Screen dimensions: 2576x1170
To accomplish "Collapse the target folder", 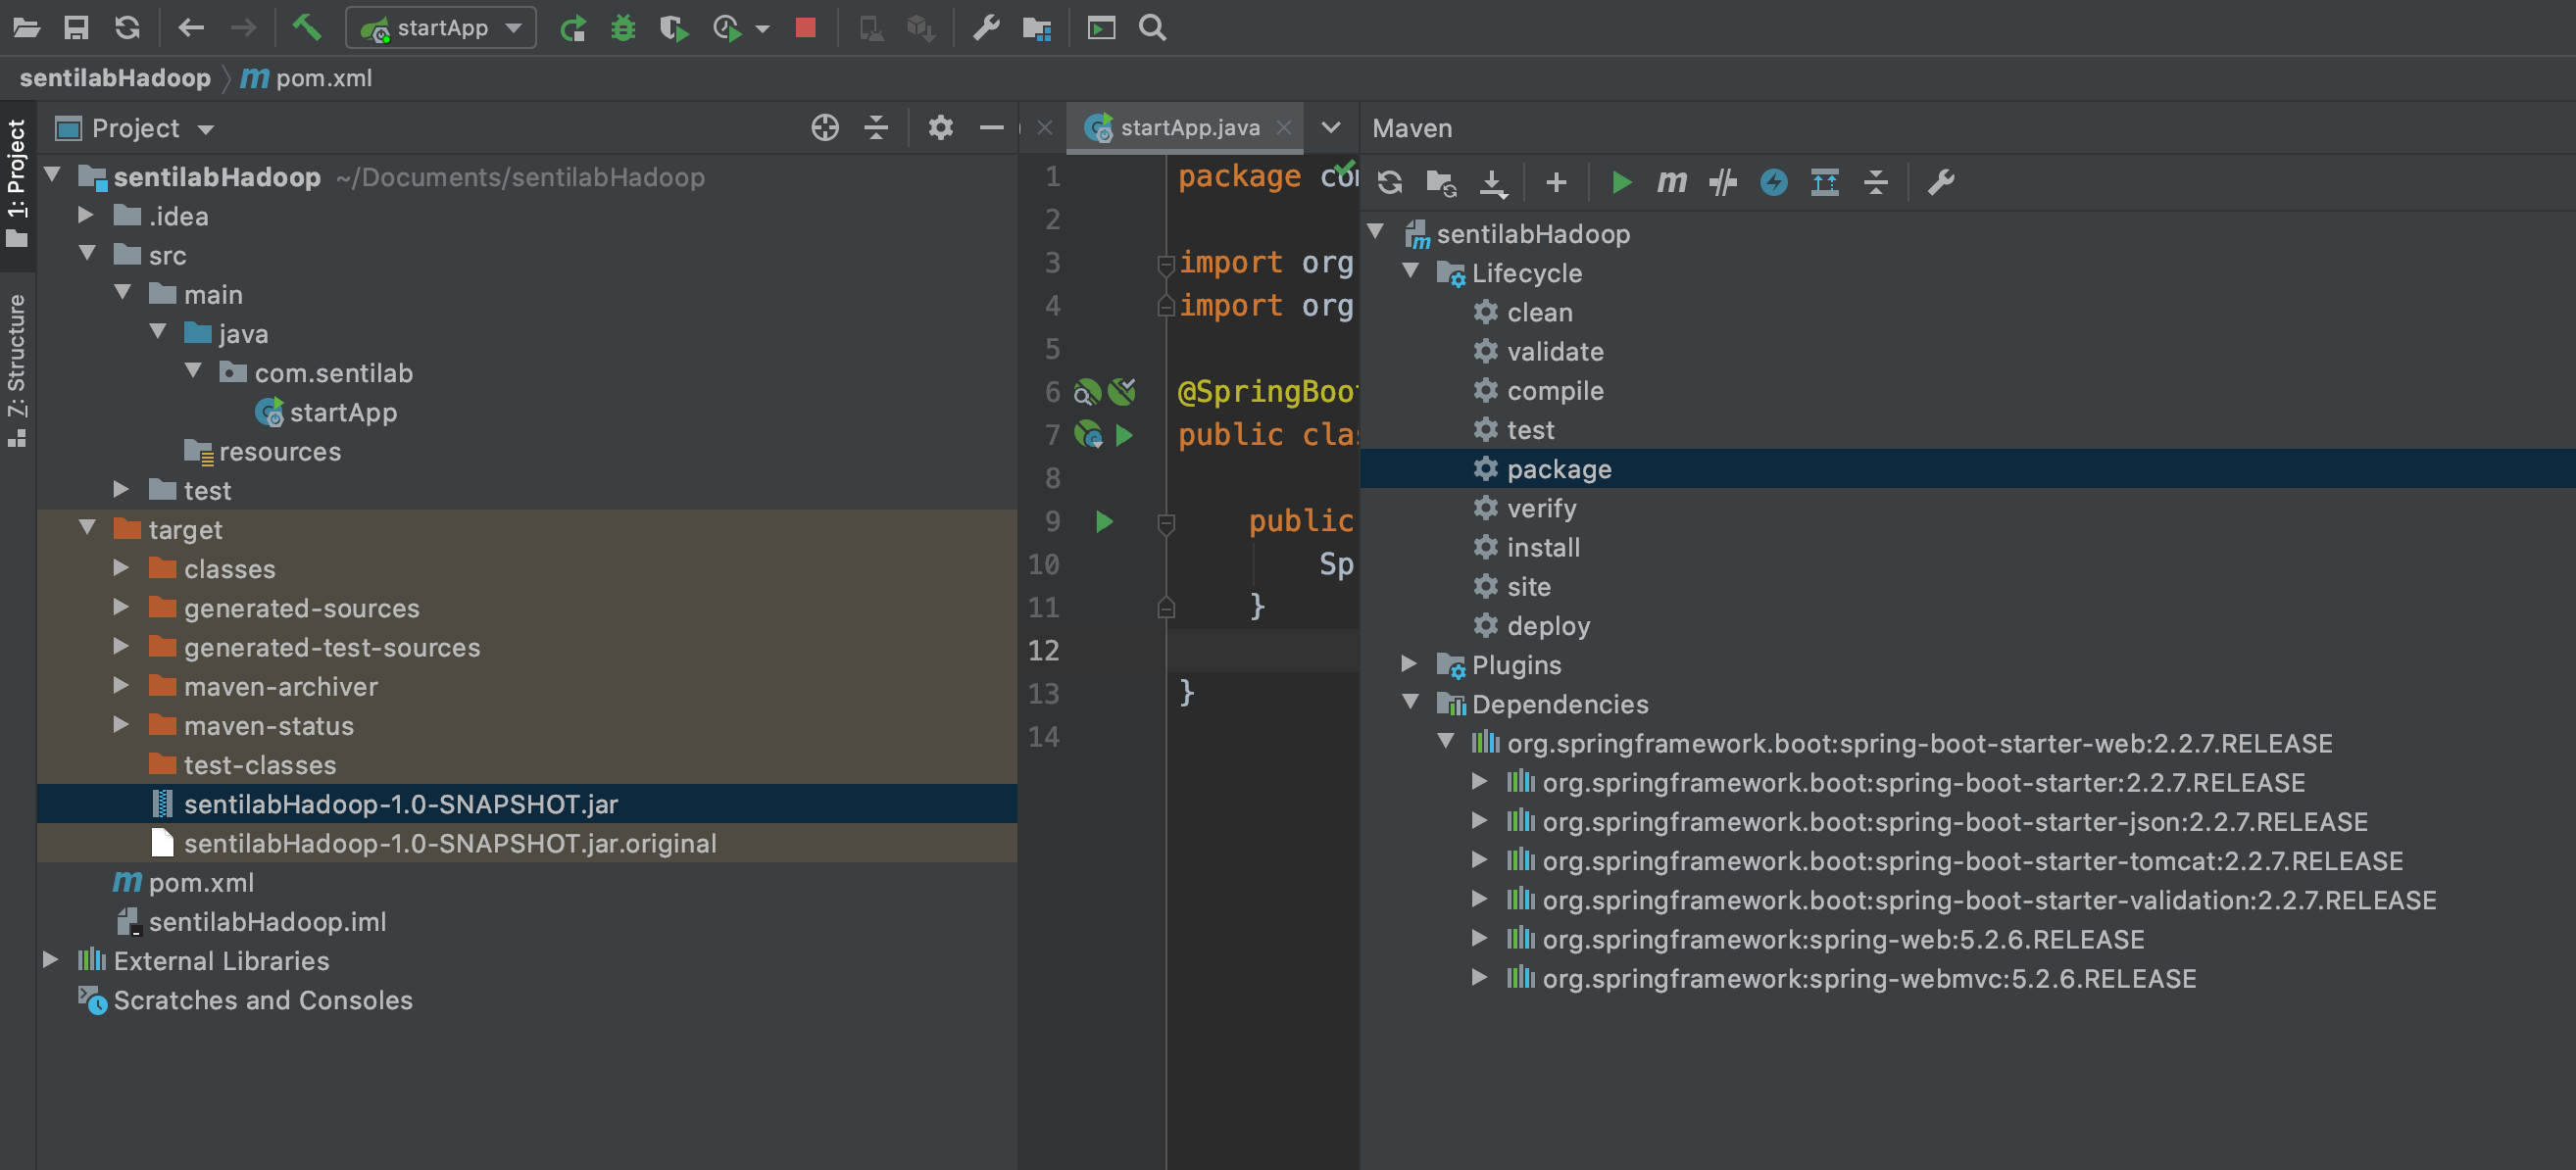I will (x=88, y=528).
